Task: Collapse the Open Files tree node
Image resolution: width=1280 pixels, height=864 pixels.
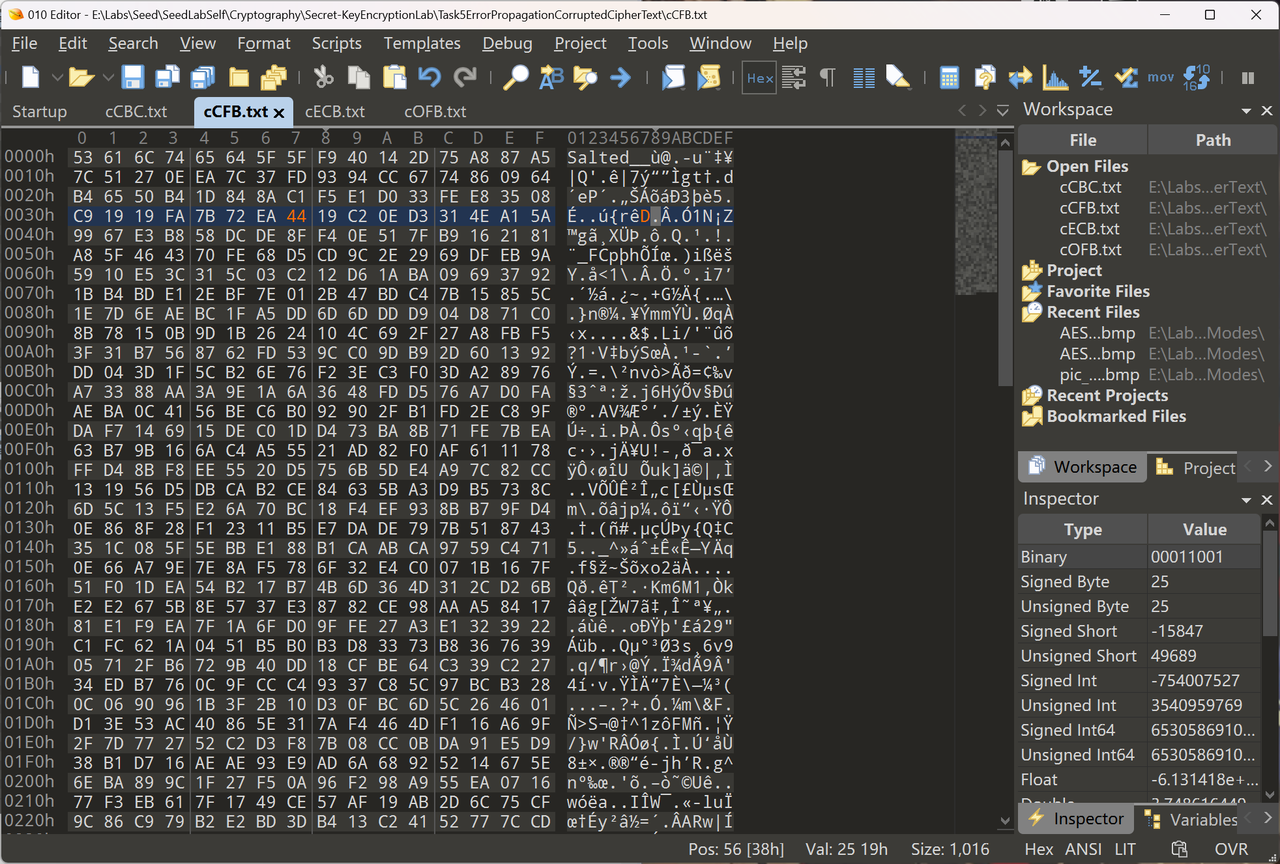Action: click(1031, 167)
